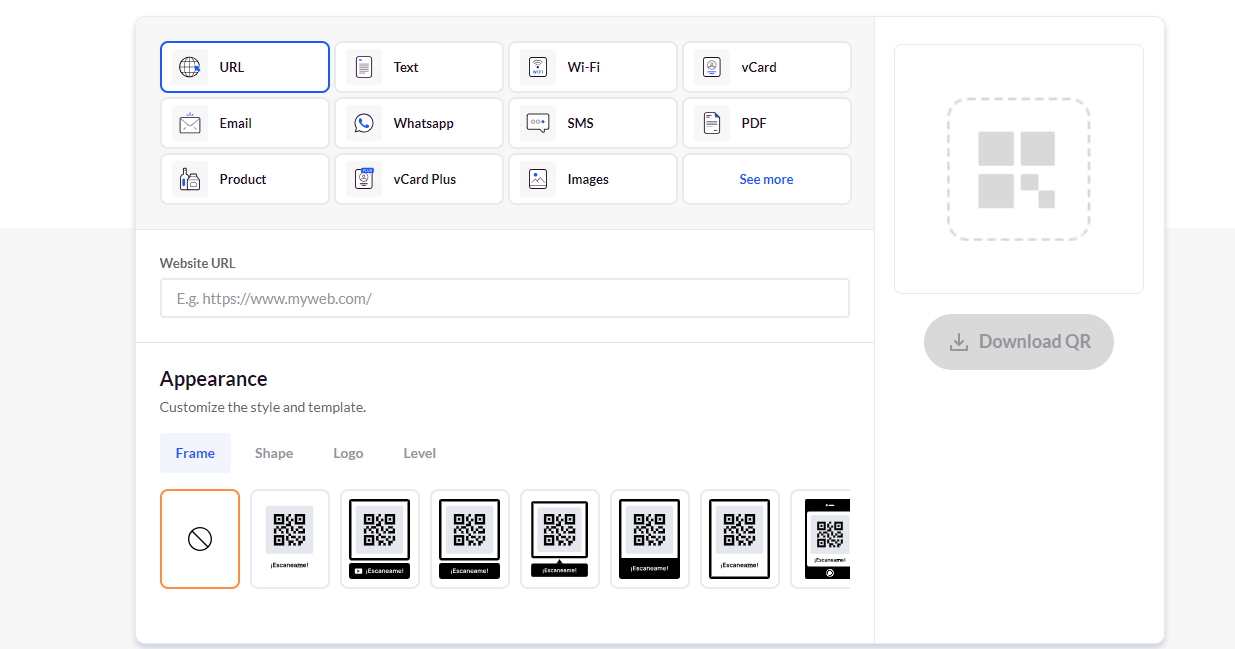Viewport: 1235px width, 649px height.
Task: Pick the Wi-Fi QR type icon
Action: 538,67
